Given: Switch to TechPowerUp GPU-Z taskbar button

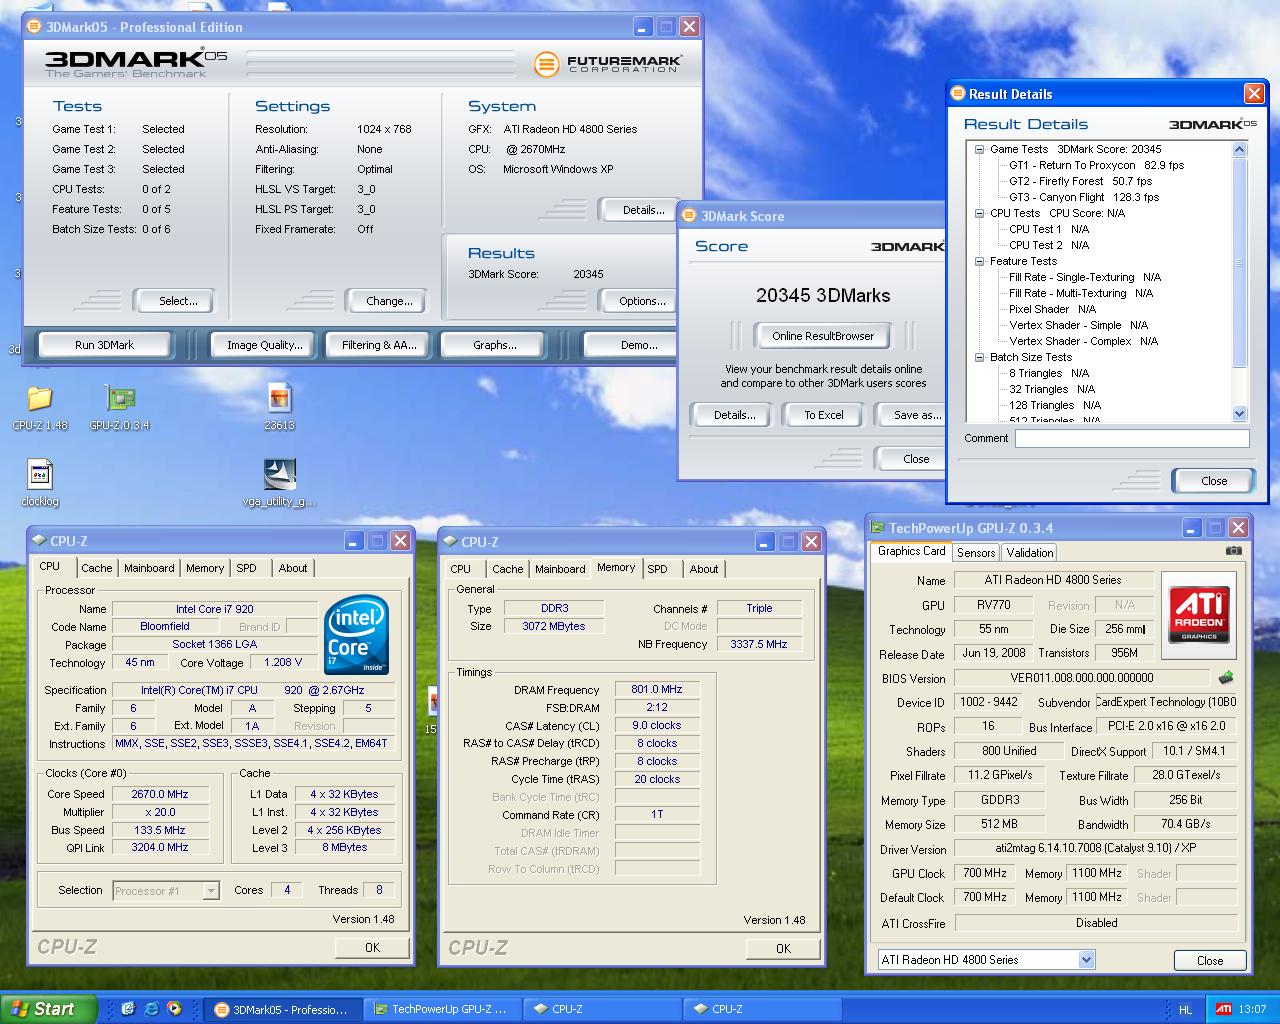Looking at the screenshot, I should (441, 1009).
